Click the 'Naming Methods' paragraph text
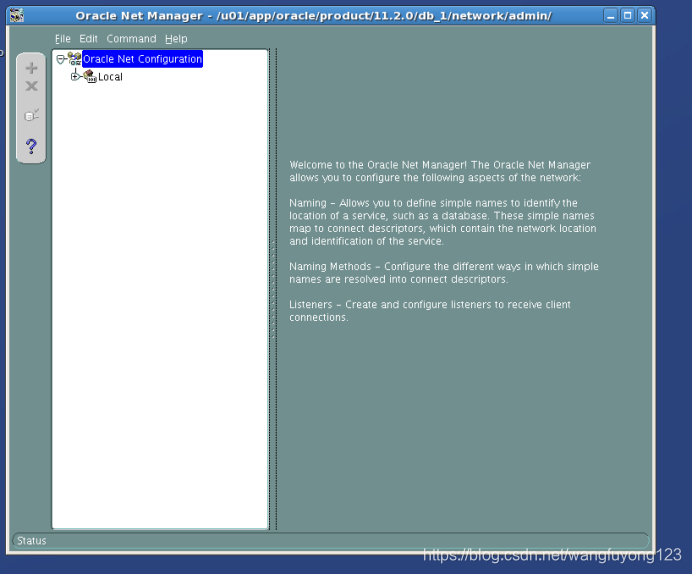Image resolution: width=692 pixels, height=574 pixels. pos(444,273)
